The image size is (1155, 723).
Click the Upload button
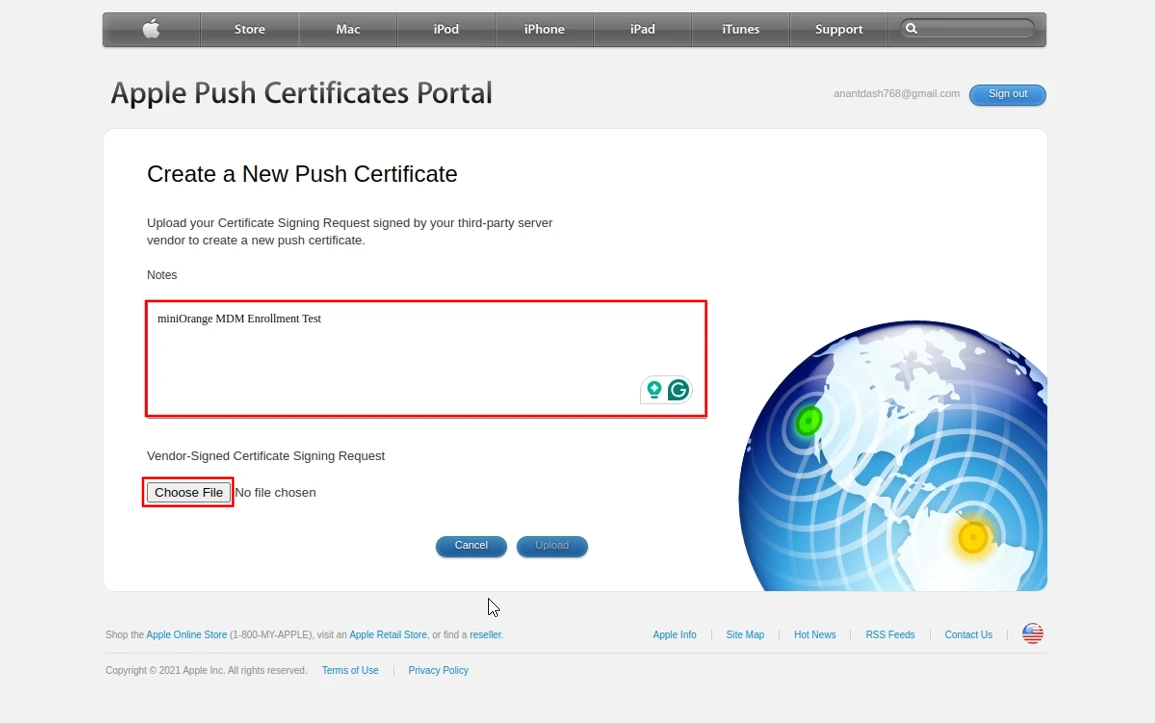click(552, 546)
